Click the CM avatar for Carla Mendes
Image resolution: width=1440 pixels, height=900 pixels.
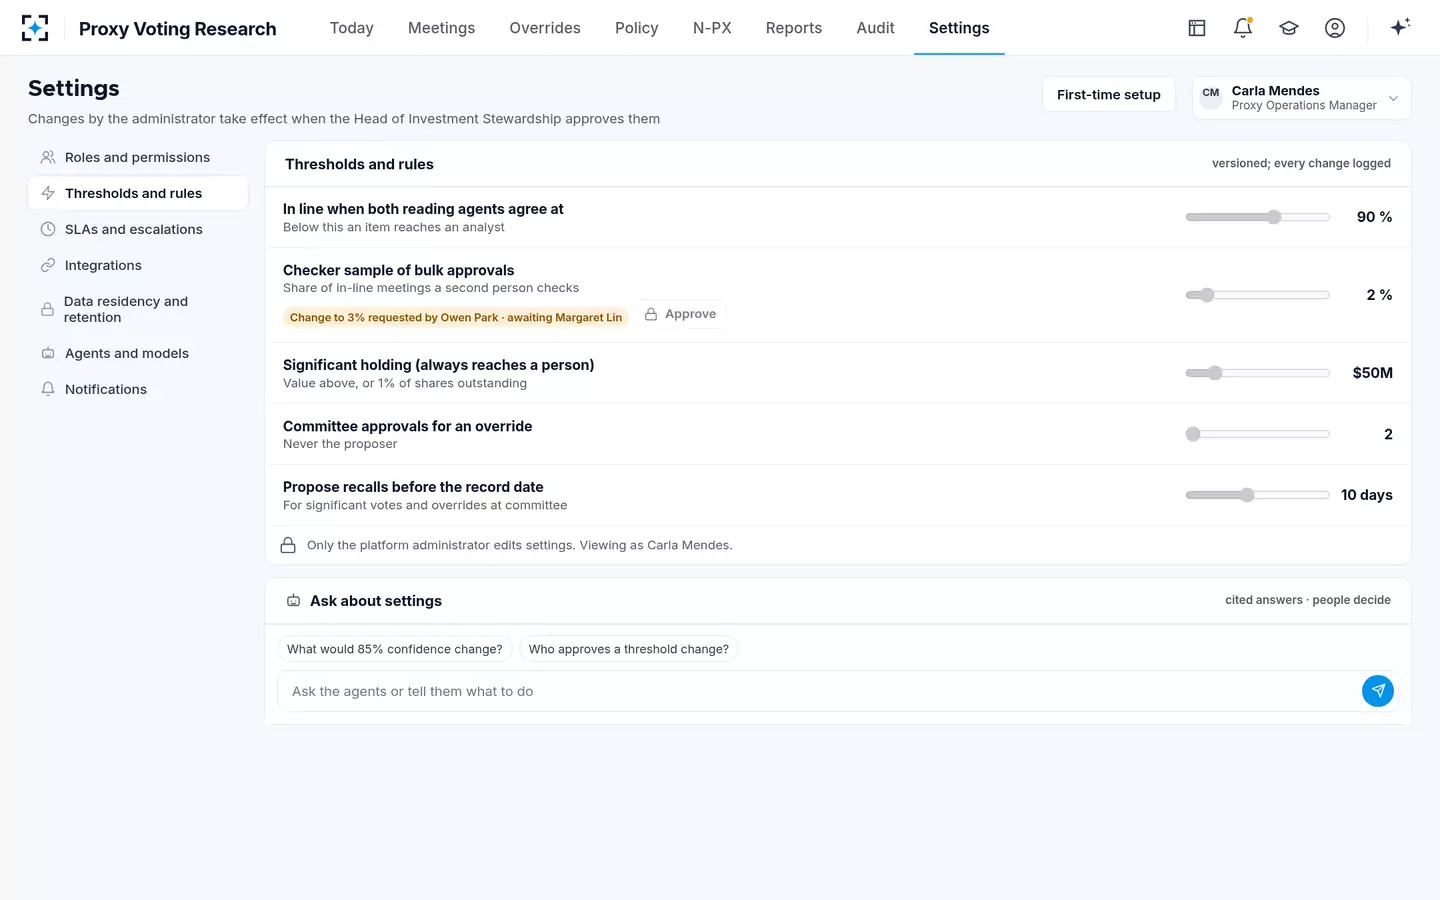(1211, 97)
